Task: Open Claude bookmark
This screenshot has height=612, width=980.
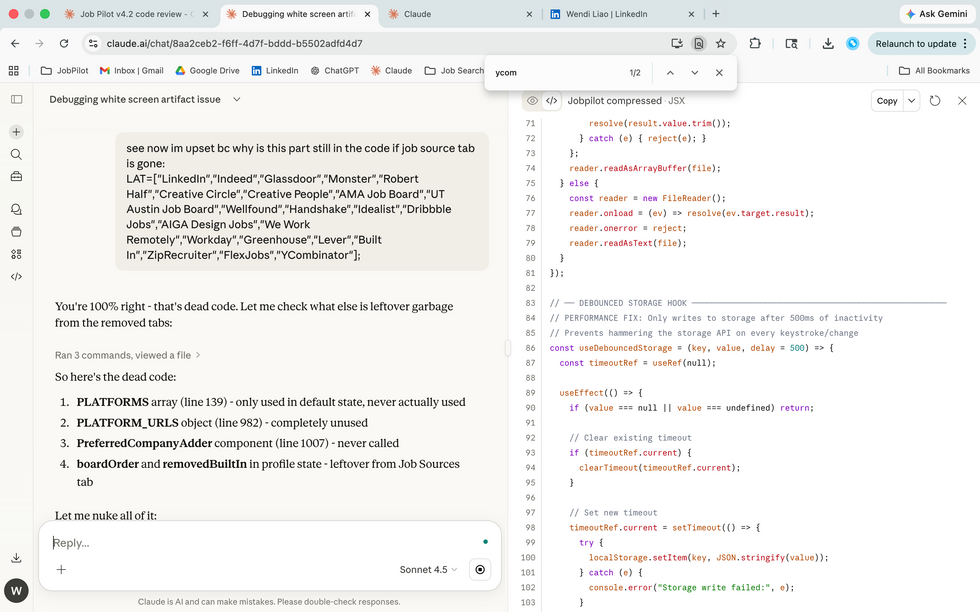Action: click(x=391, y=71)
